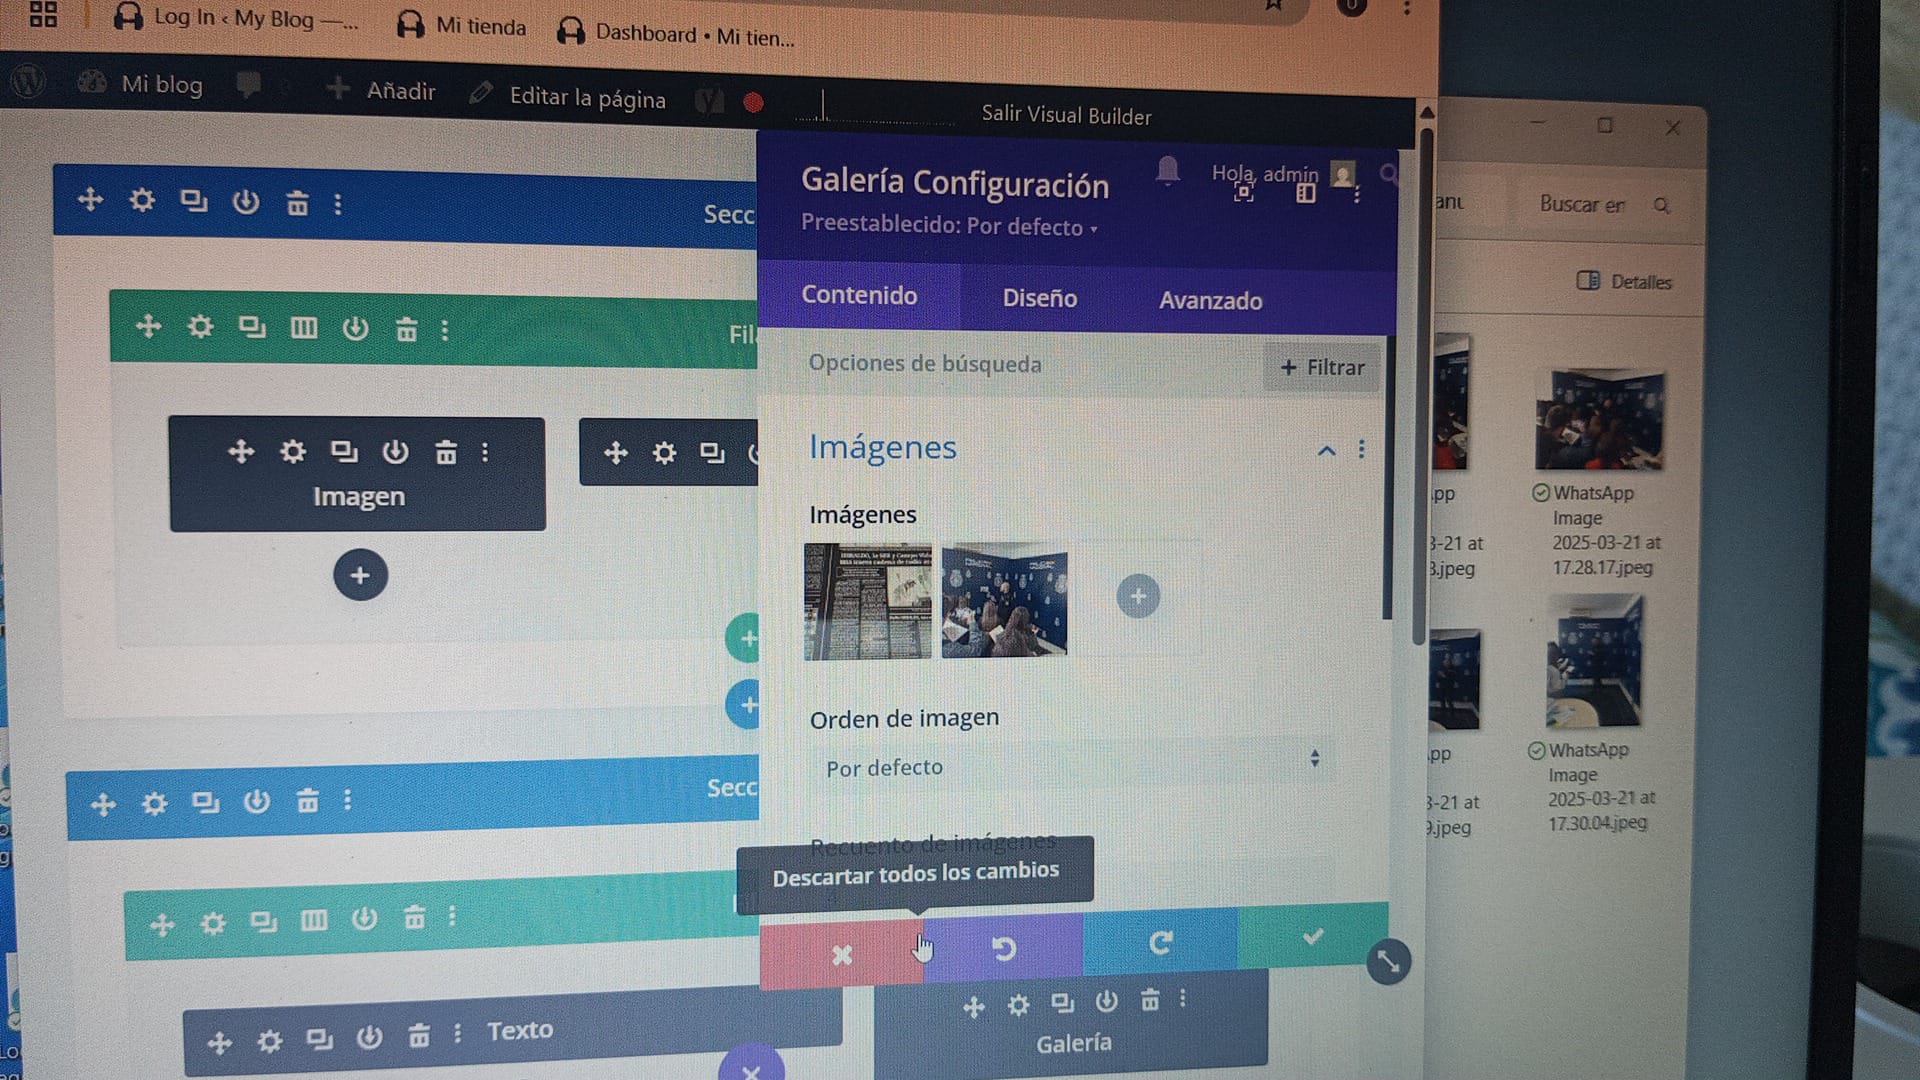Click move handle of the Imagen module

241,451
